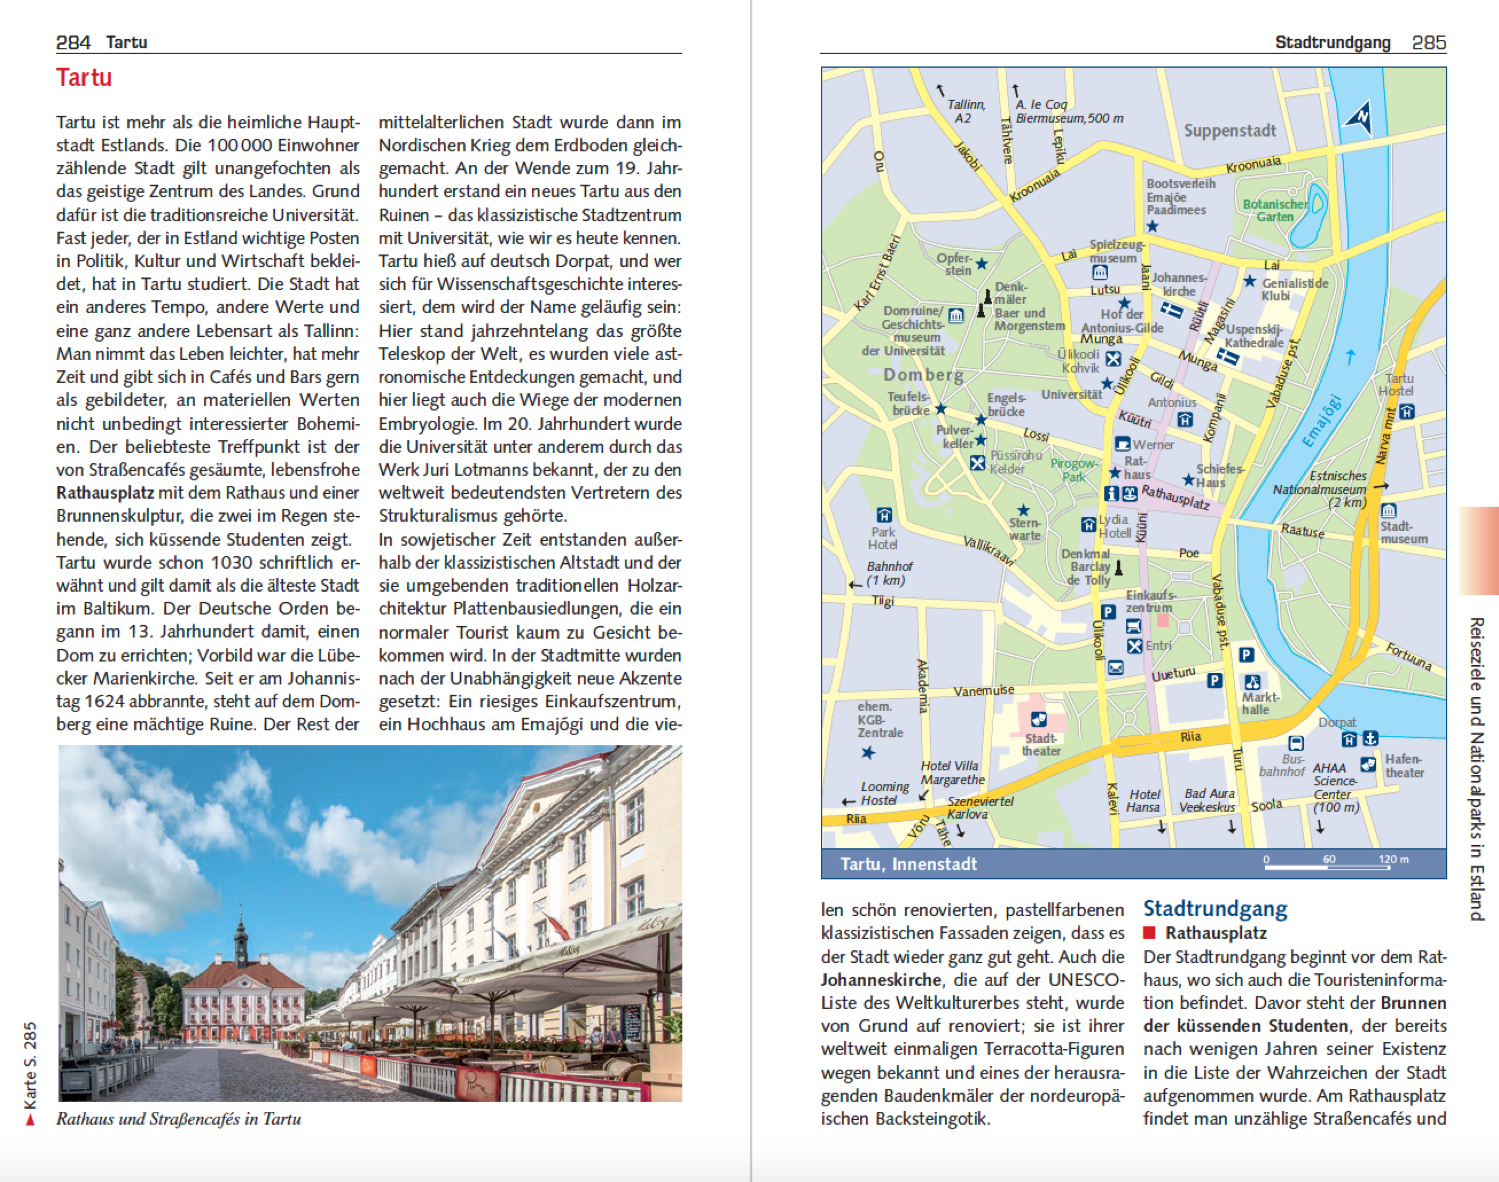Click the red square bullet before Rathausplatz subheading

pos(1150,933)
